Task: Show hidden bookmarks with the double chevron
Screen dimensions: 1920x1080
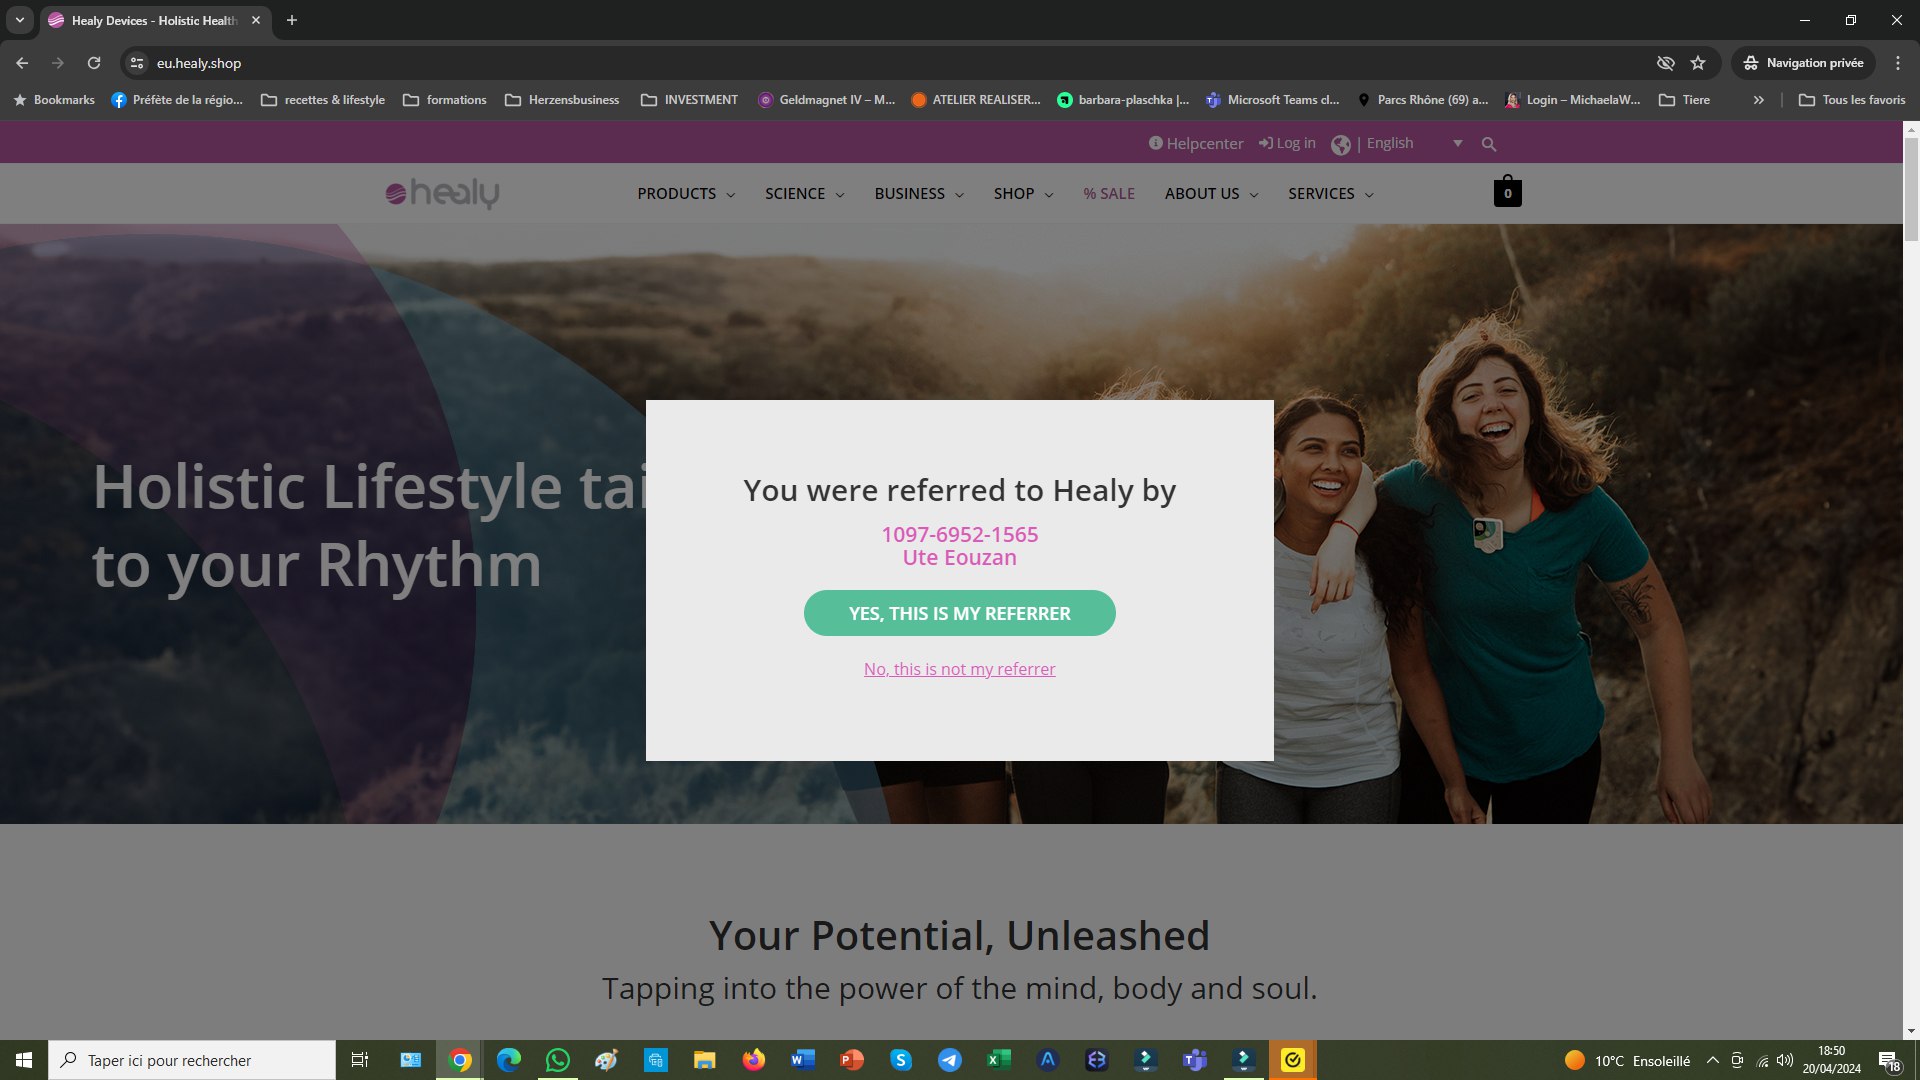Action: point(1758,100)
